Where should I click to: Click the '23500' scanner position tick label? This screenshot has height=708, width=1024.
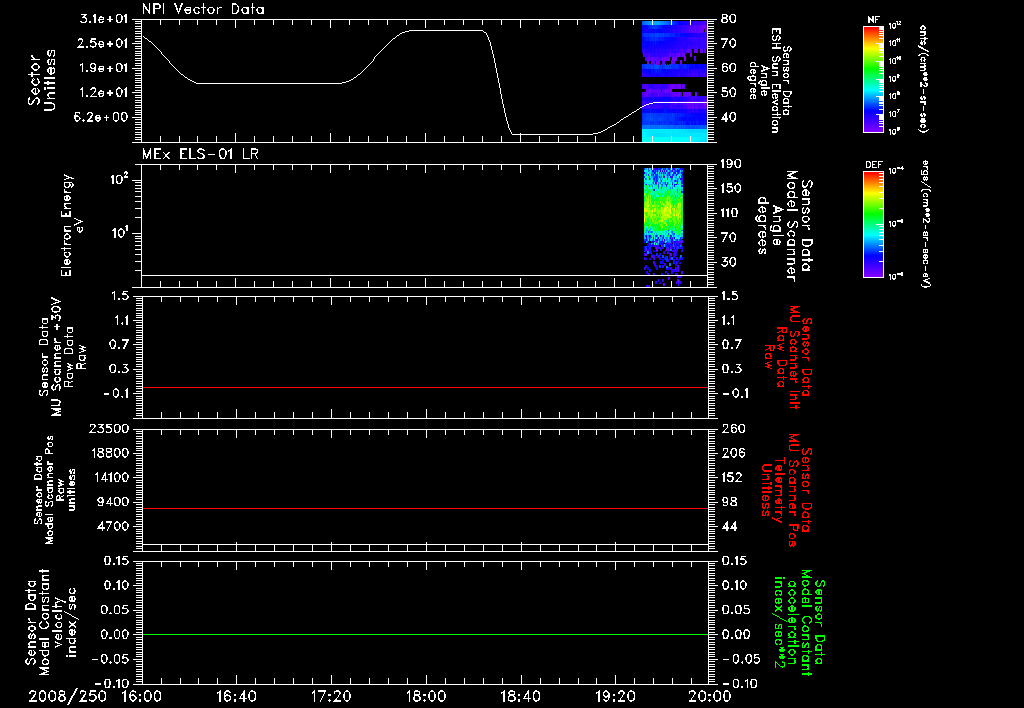108,428
